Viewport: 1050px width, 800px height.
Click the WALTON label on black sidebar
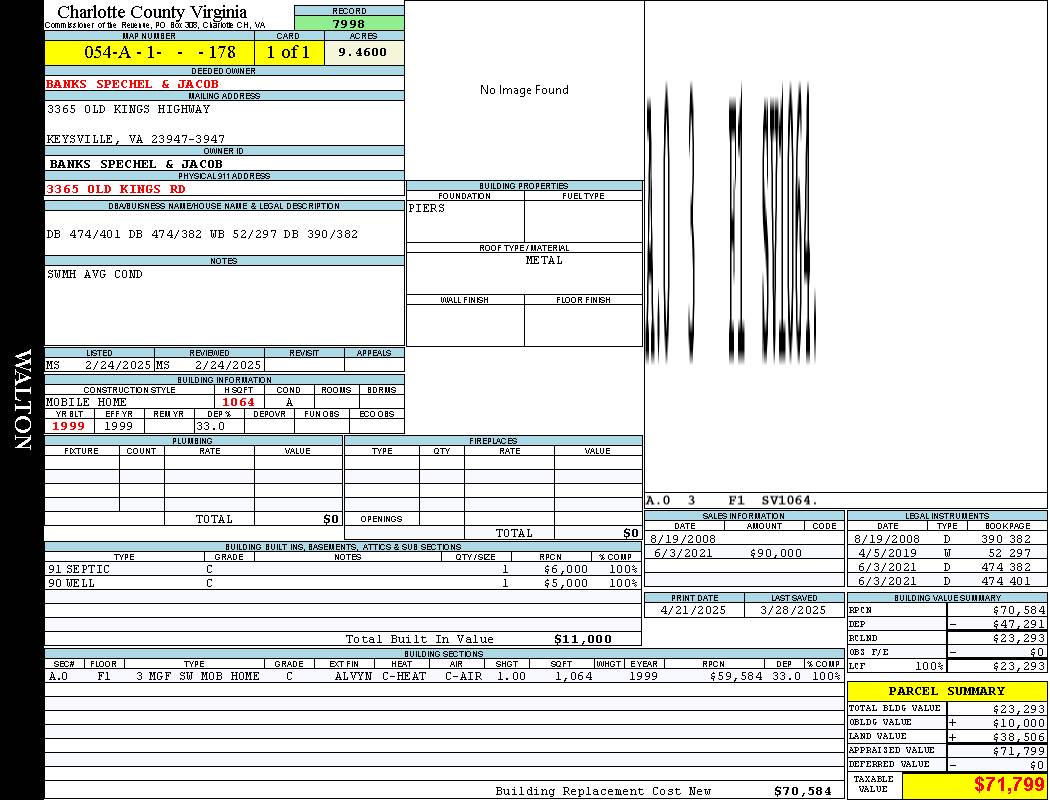coord(22,400)
